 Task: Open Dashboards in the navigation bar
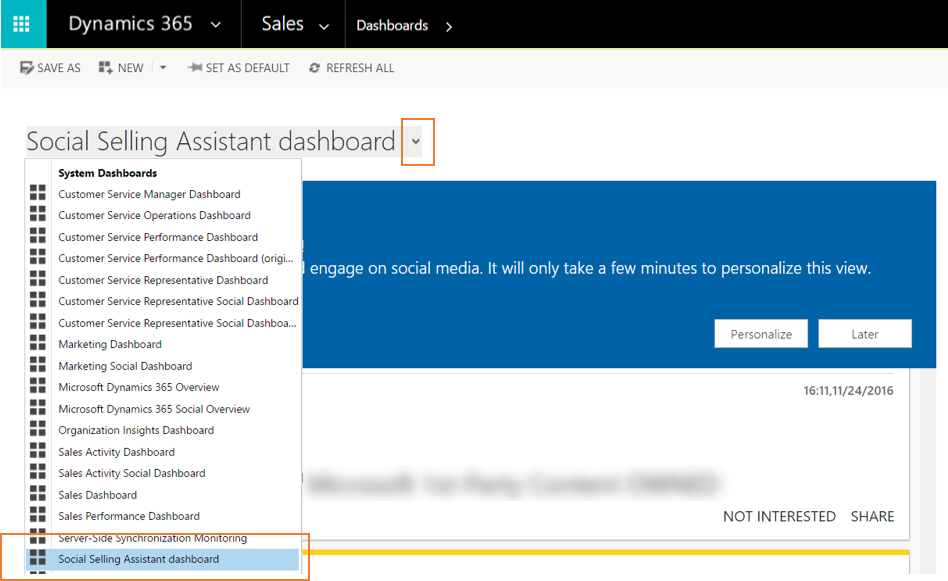392,25
